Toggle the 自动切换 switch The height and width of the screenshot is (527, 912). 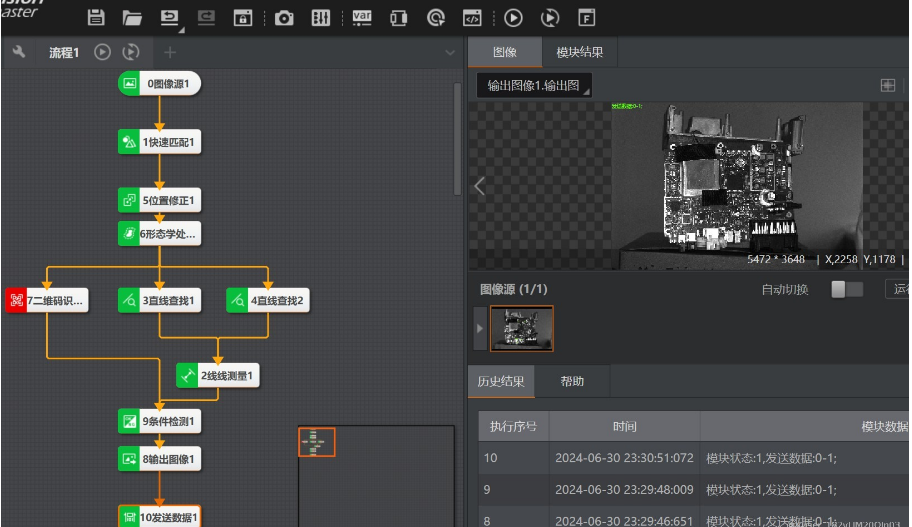click(x=846, y=289)
